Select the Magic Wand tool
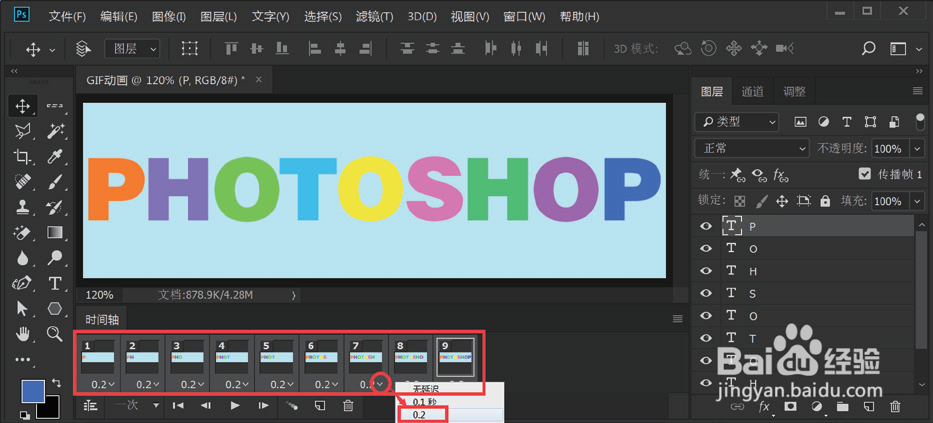Viewport: 933px width, 423px height. click(x=55, y=131)
